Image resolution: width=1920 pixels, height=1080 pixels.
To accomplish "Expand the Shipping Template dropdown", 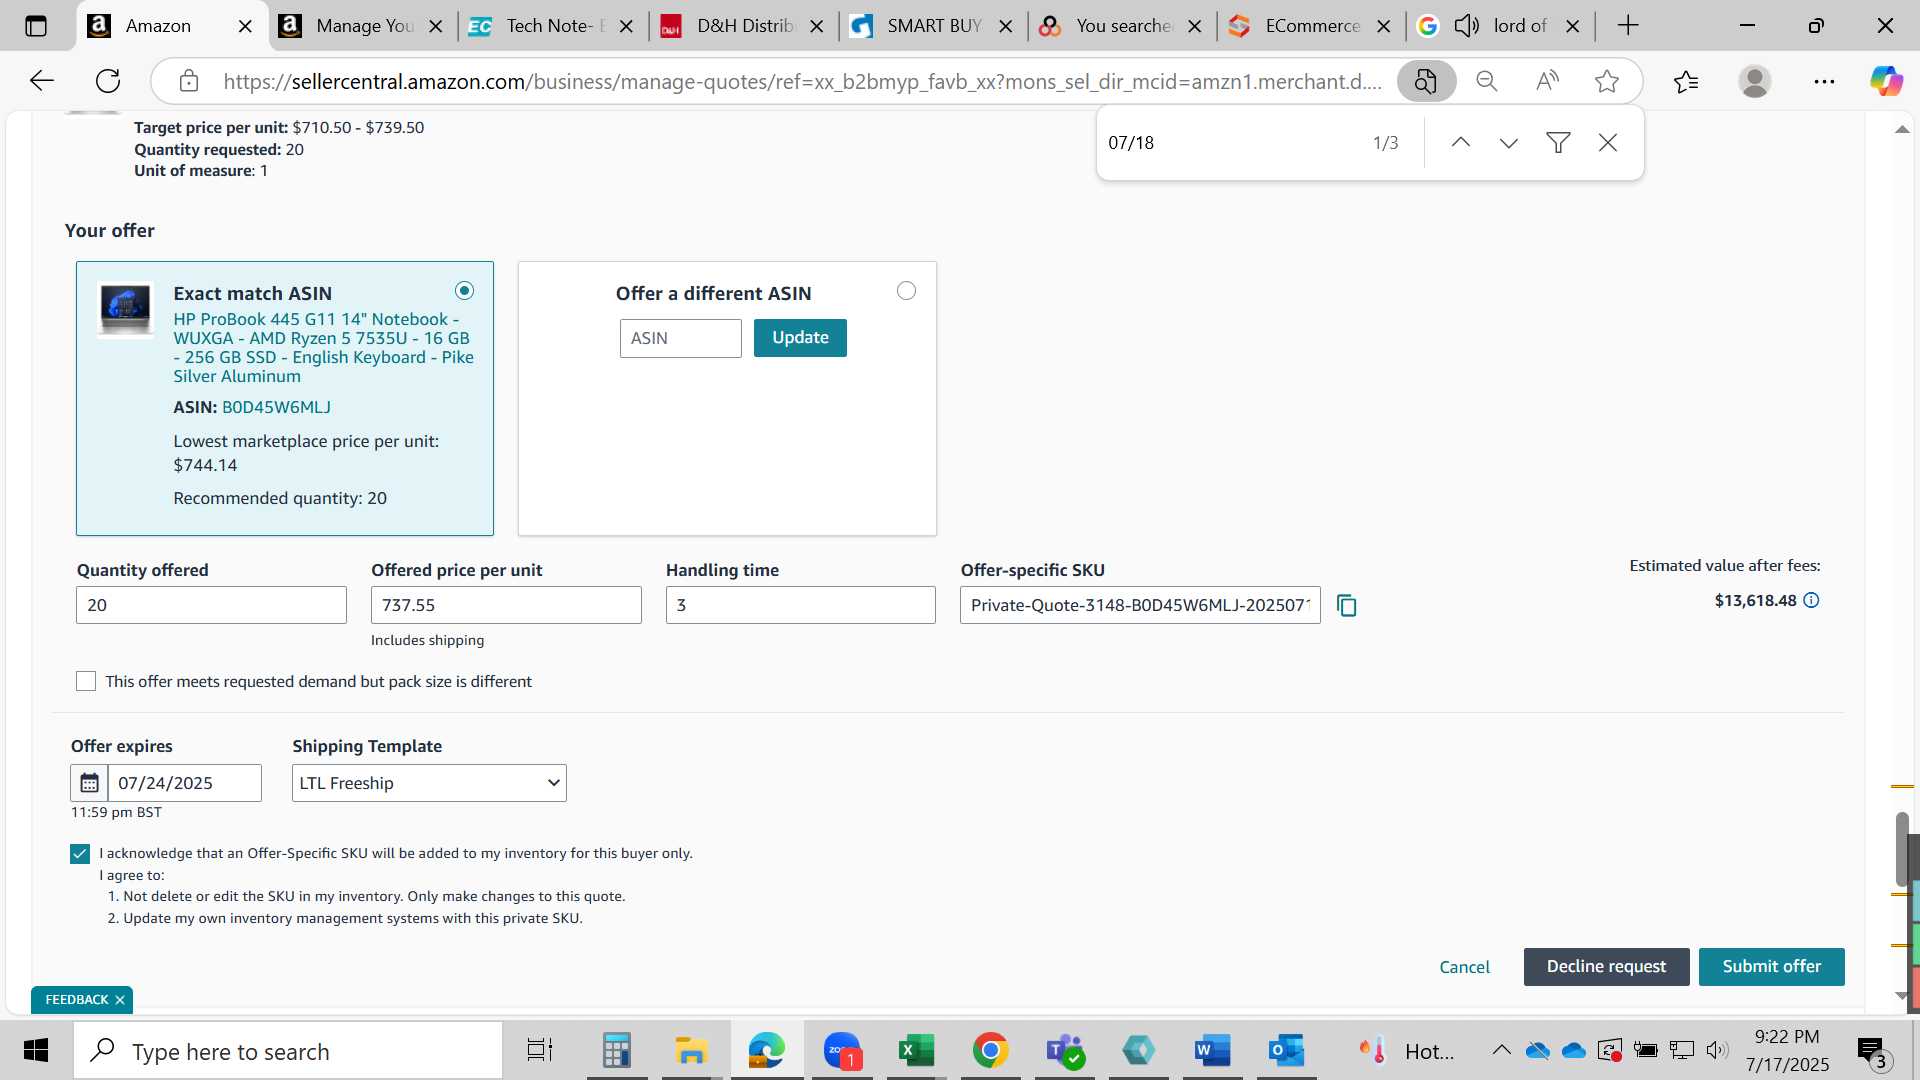I will pyautogui.click(x=429, y=783).
